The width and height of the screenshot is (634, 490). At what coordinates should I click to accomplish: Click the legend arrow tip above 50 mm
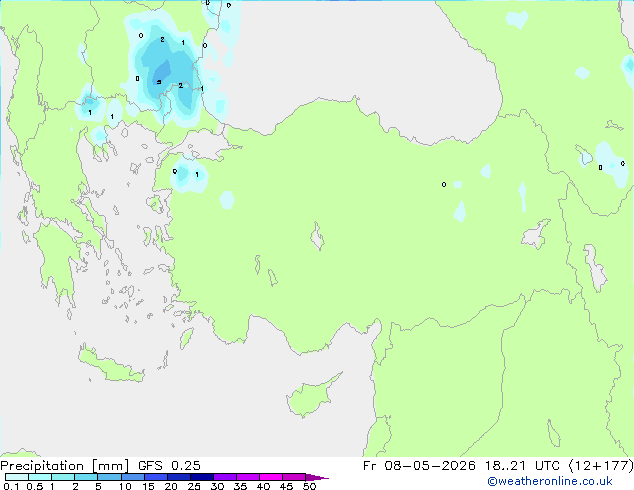click(317, 477)
